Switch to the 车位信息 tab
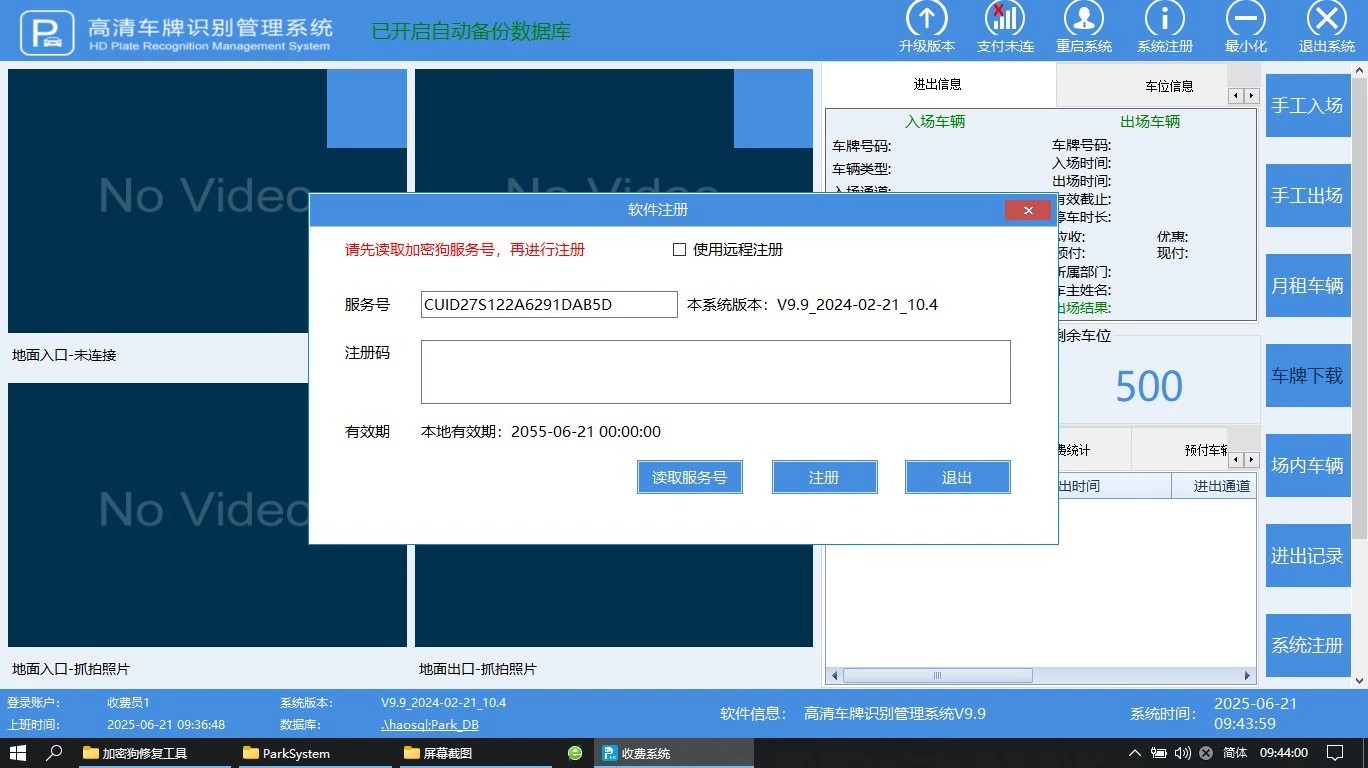Viewport: 1368px width, 768px height. click(x=1142, y=86)
